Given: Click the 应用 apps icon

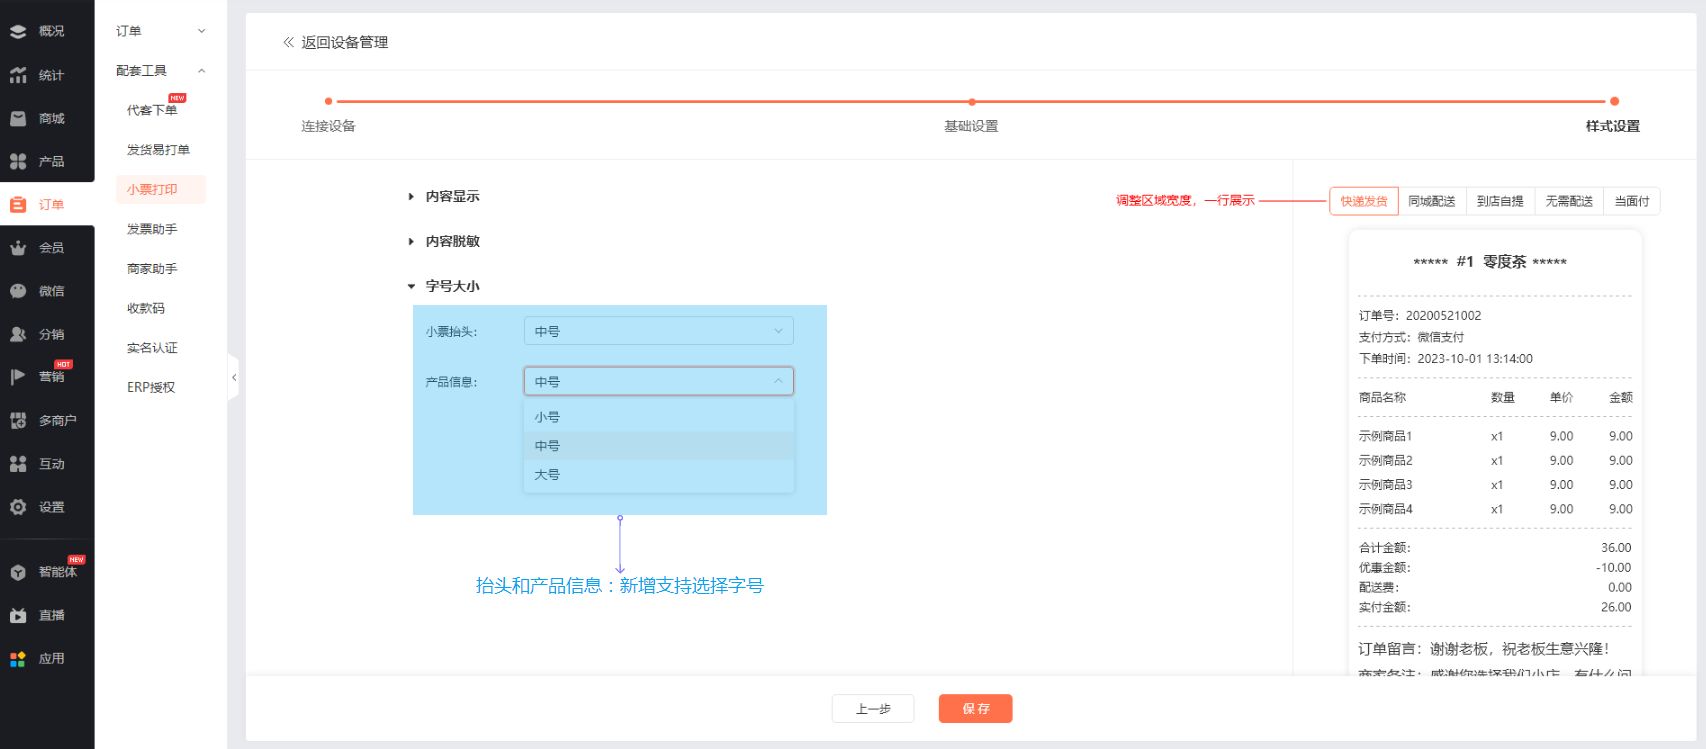Looking at the screenshot, I should (18, 659).
